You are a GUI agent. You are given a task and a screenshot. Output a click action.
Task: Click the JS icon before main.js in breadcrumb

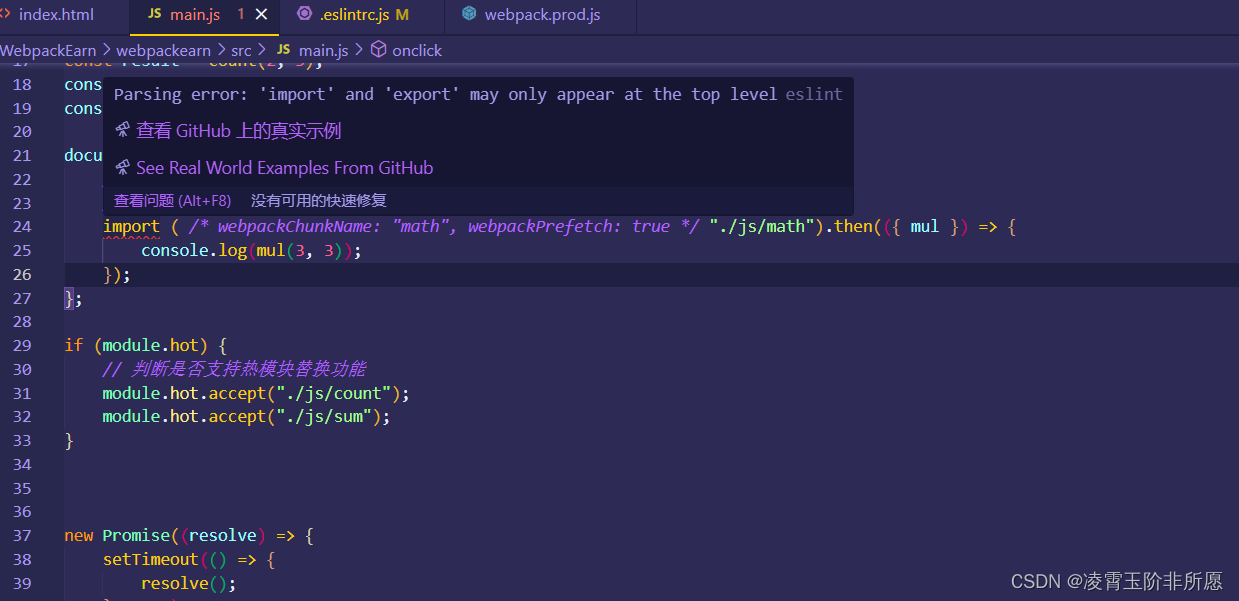283,49
